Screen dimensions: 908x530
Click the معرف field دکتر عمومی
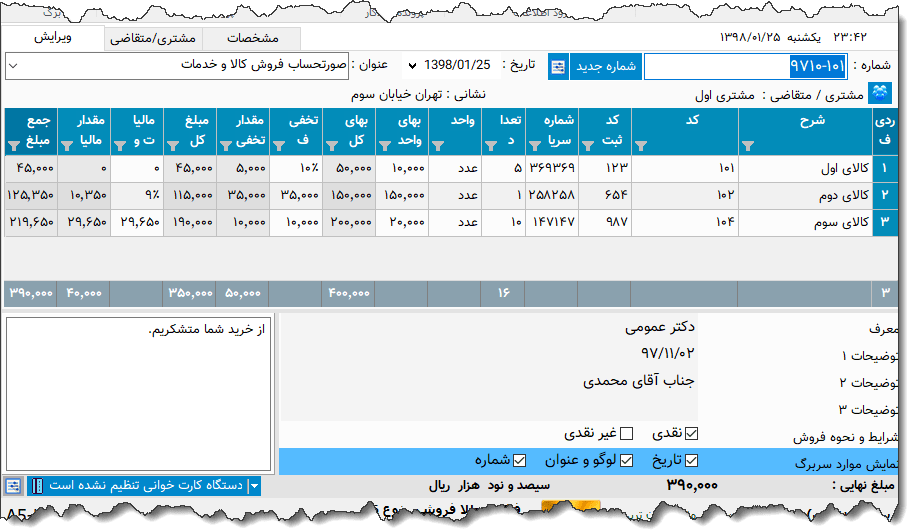click(489, 327)
